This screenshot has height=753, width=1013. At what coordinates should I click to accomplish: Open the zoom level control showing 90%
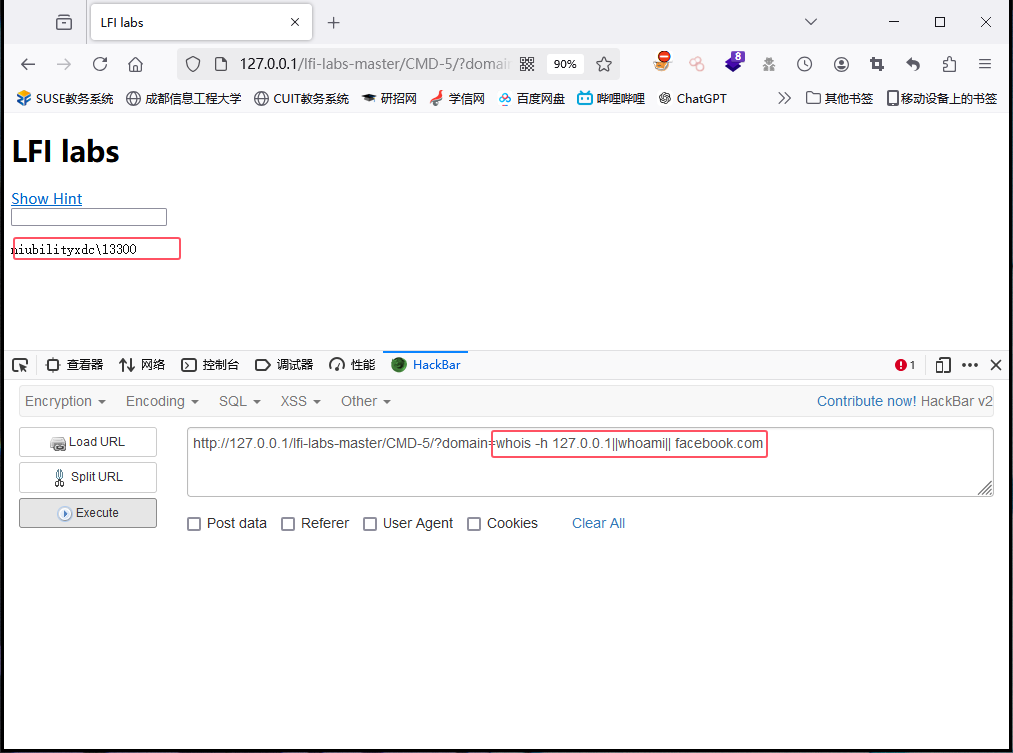click(564, 63)
